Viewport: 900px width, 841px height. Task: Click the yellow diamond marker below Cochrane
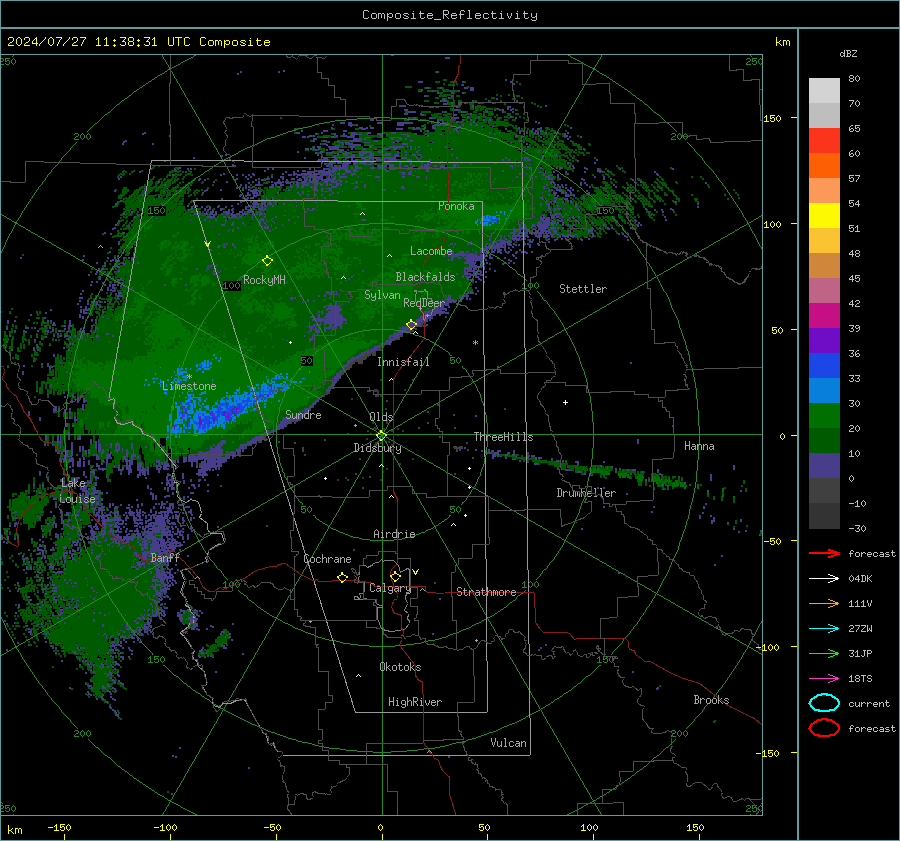(x=342, y=577)
